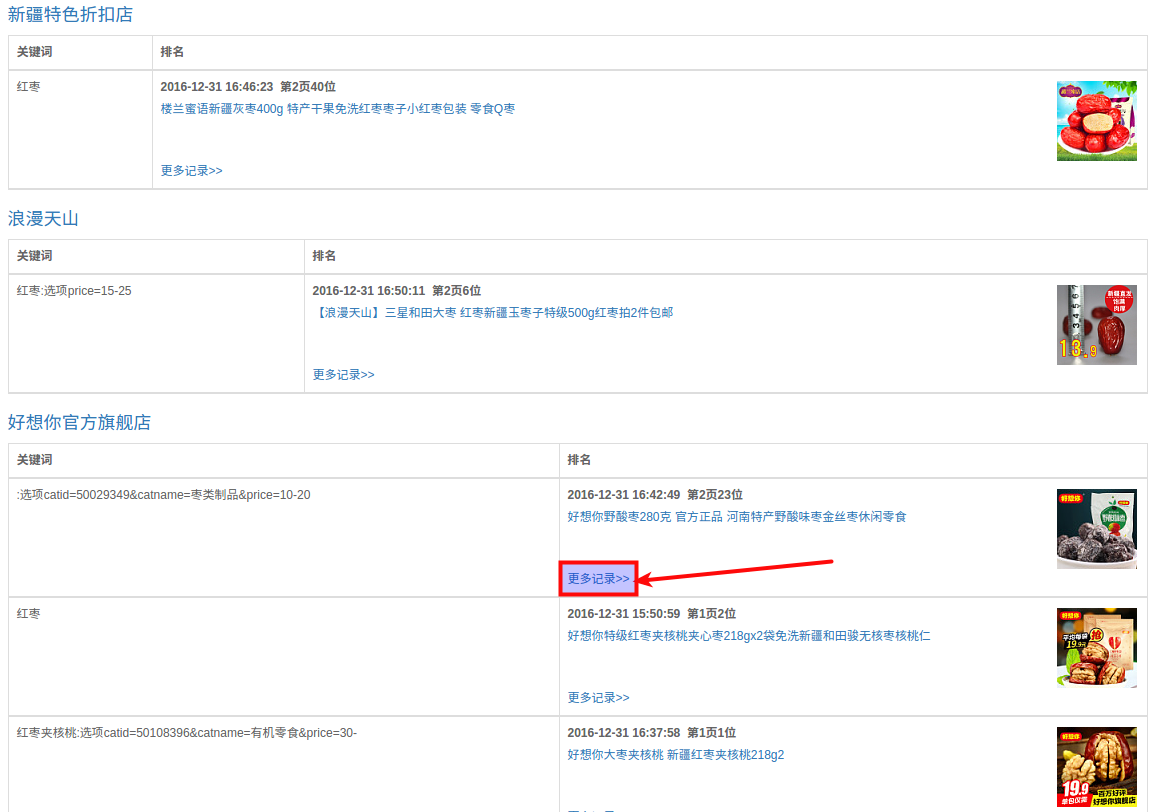Select keyword 红枣:选项price=15-25
Image resolution: width=1153 pixels, height=812 pixels.
coord(74,291)
